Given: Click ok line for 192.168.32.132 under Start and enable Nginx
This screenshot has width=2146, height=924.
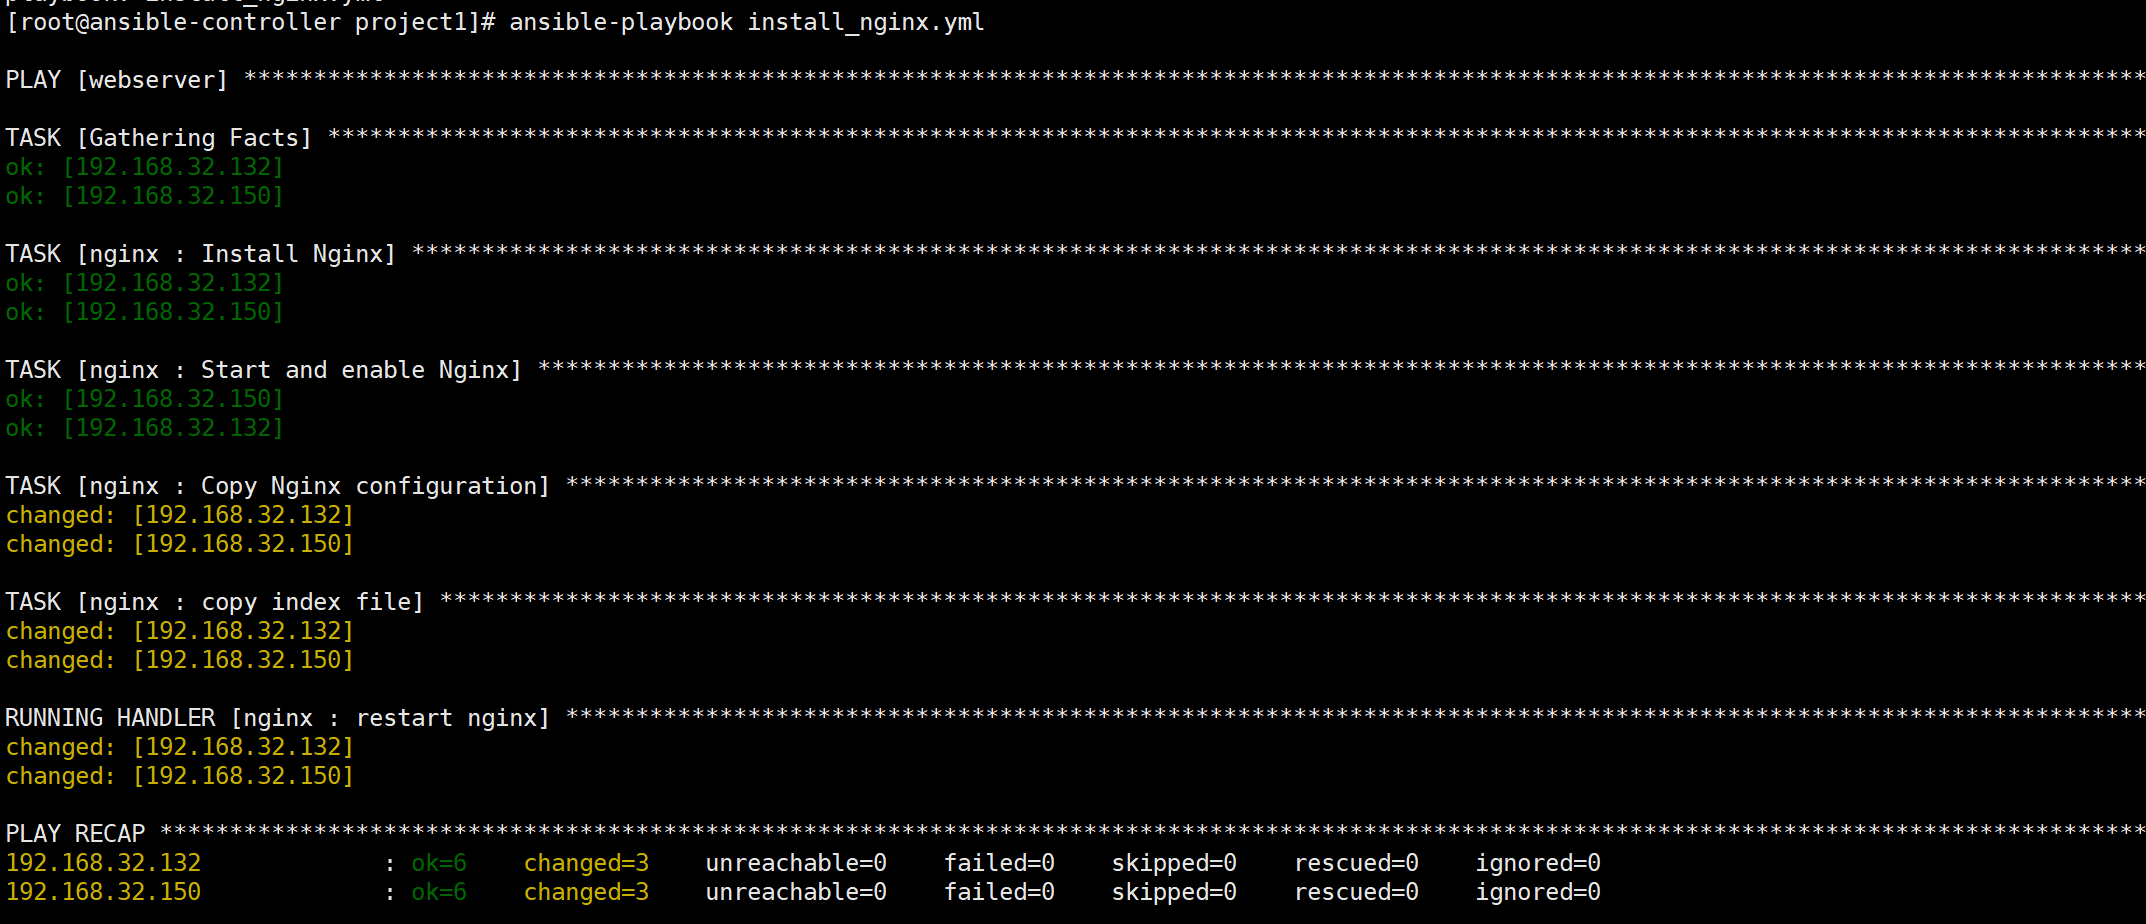Looking at the screenshot, I should tap(145, 428).
